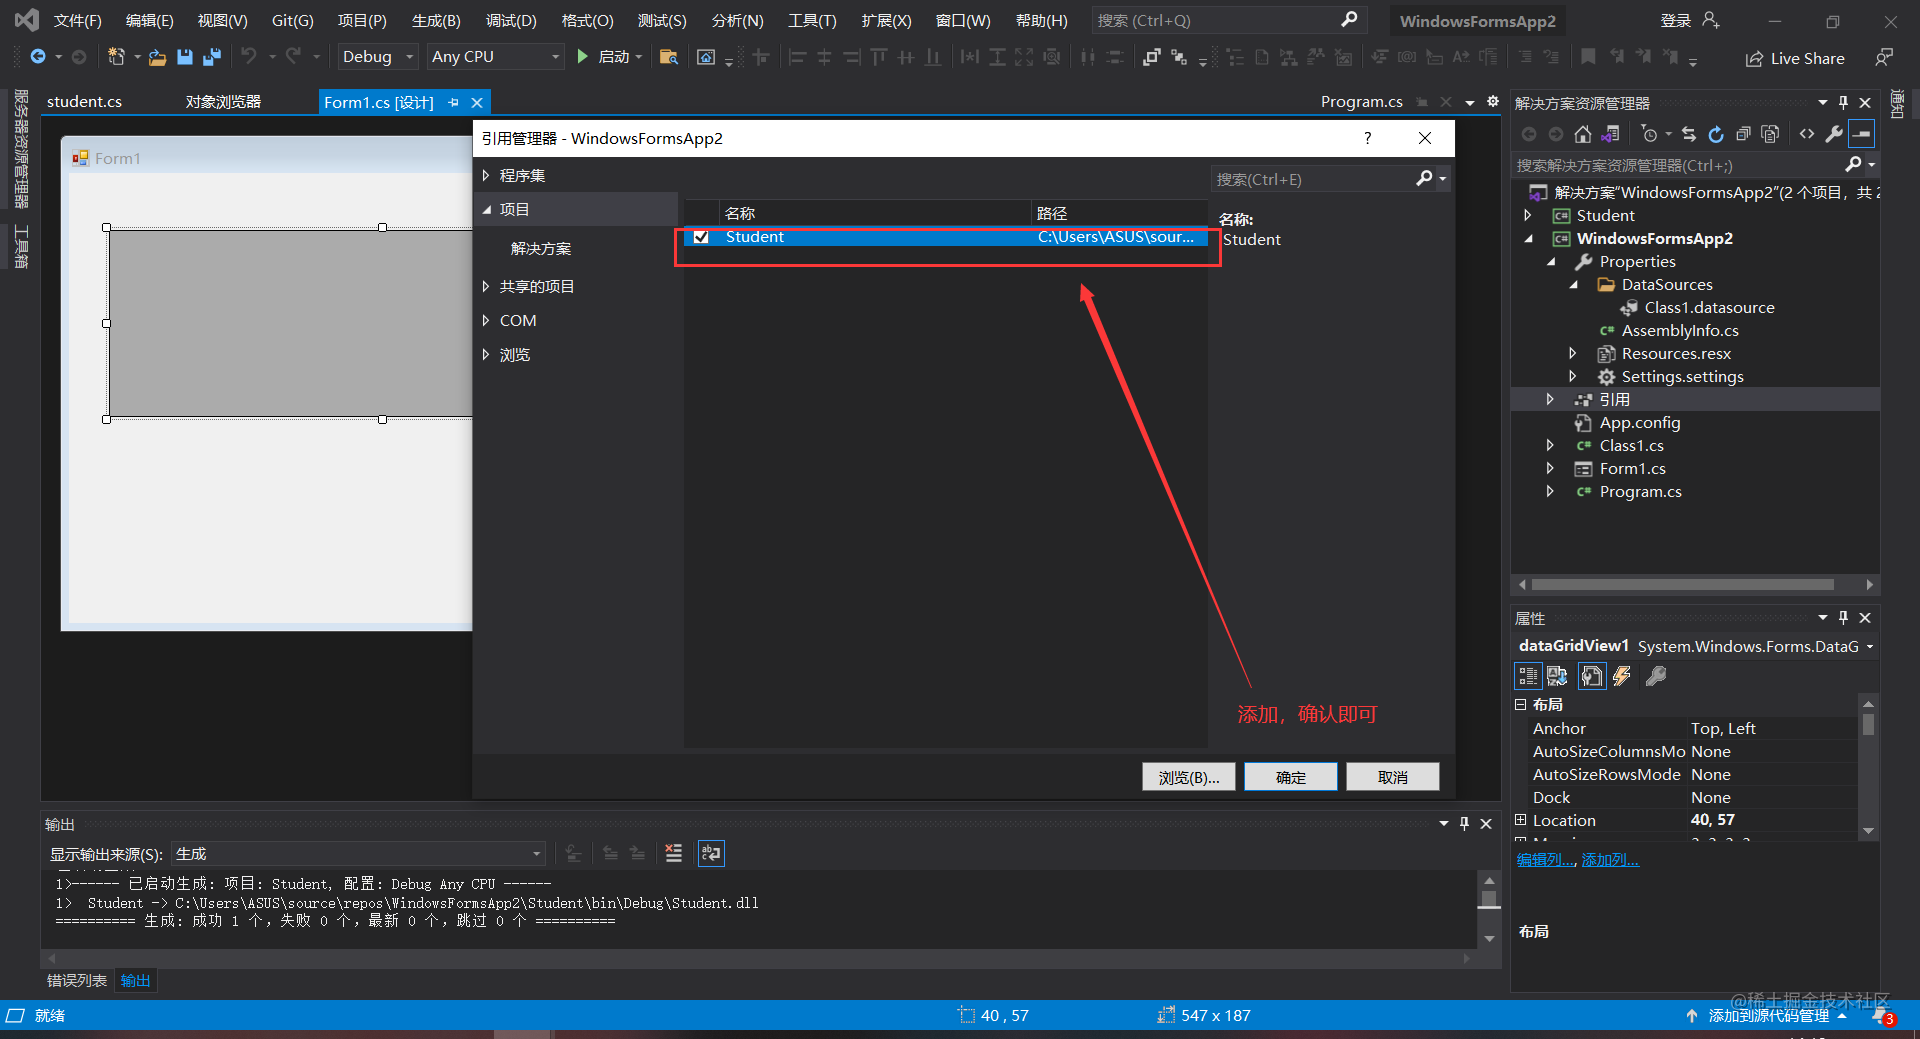
Task: Click the Save All toolbar icon
Action: tap(211, 57)
